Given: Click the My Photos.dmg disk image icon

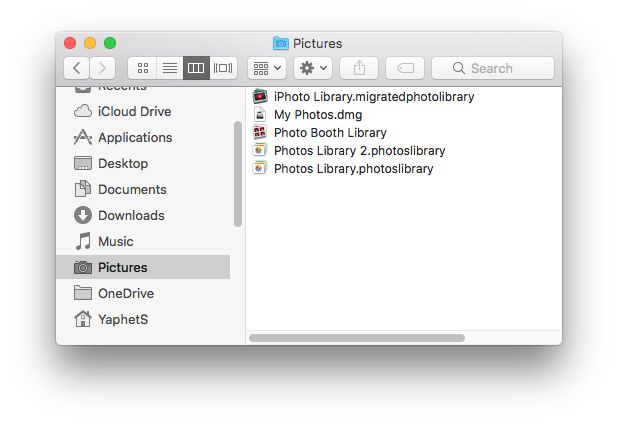Looking at the screenshot, I should pyautogui.click(x=260, y=114).
